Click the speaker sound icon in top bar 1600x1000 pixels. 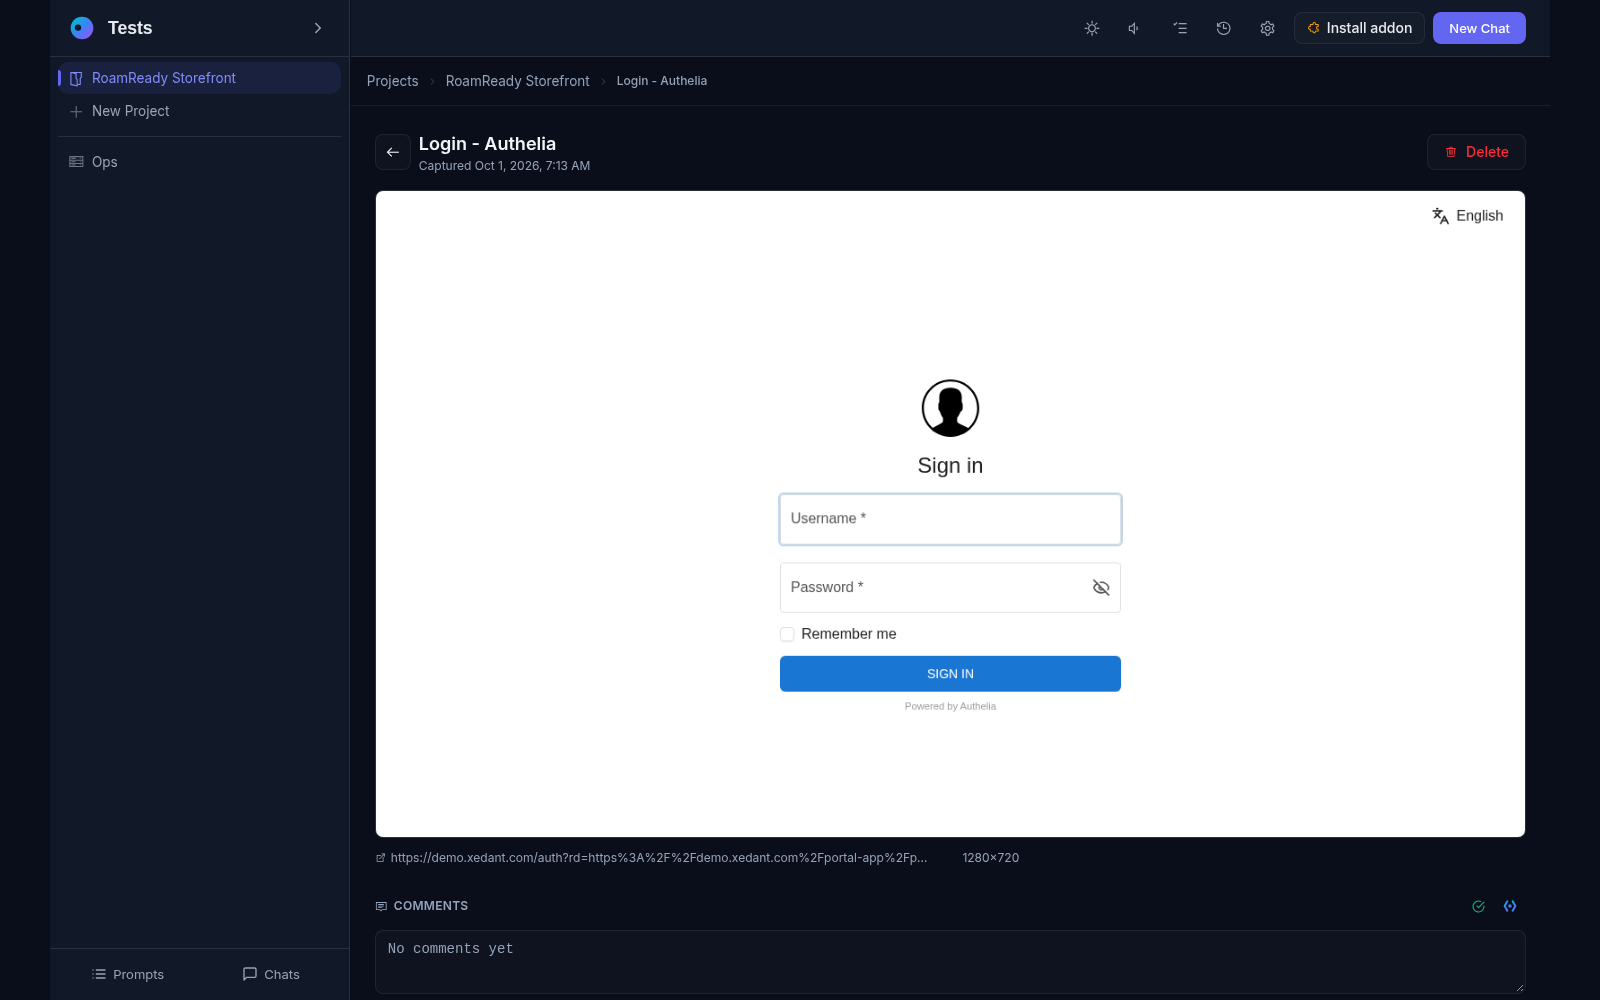click(1134, 28)
